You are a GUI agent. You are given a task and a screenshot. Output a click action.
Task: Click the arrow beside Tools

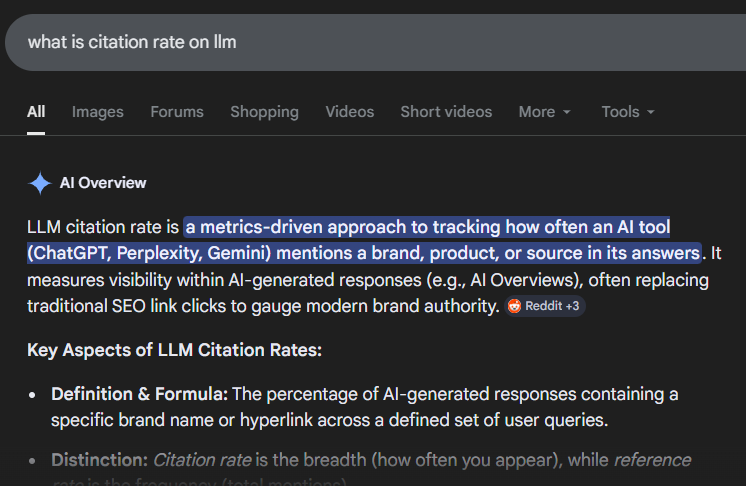651,113
